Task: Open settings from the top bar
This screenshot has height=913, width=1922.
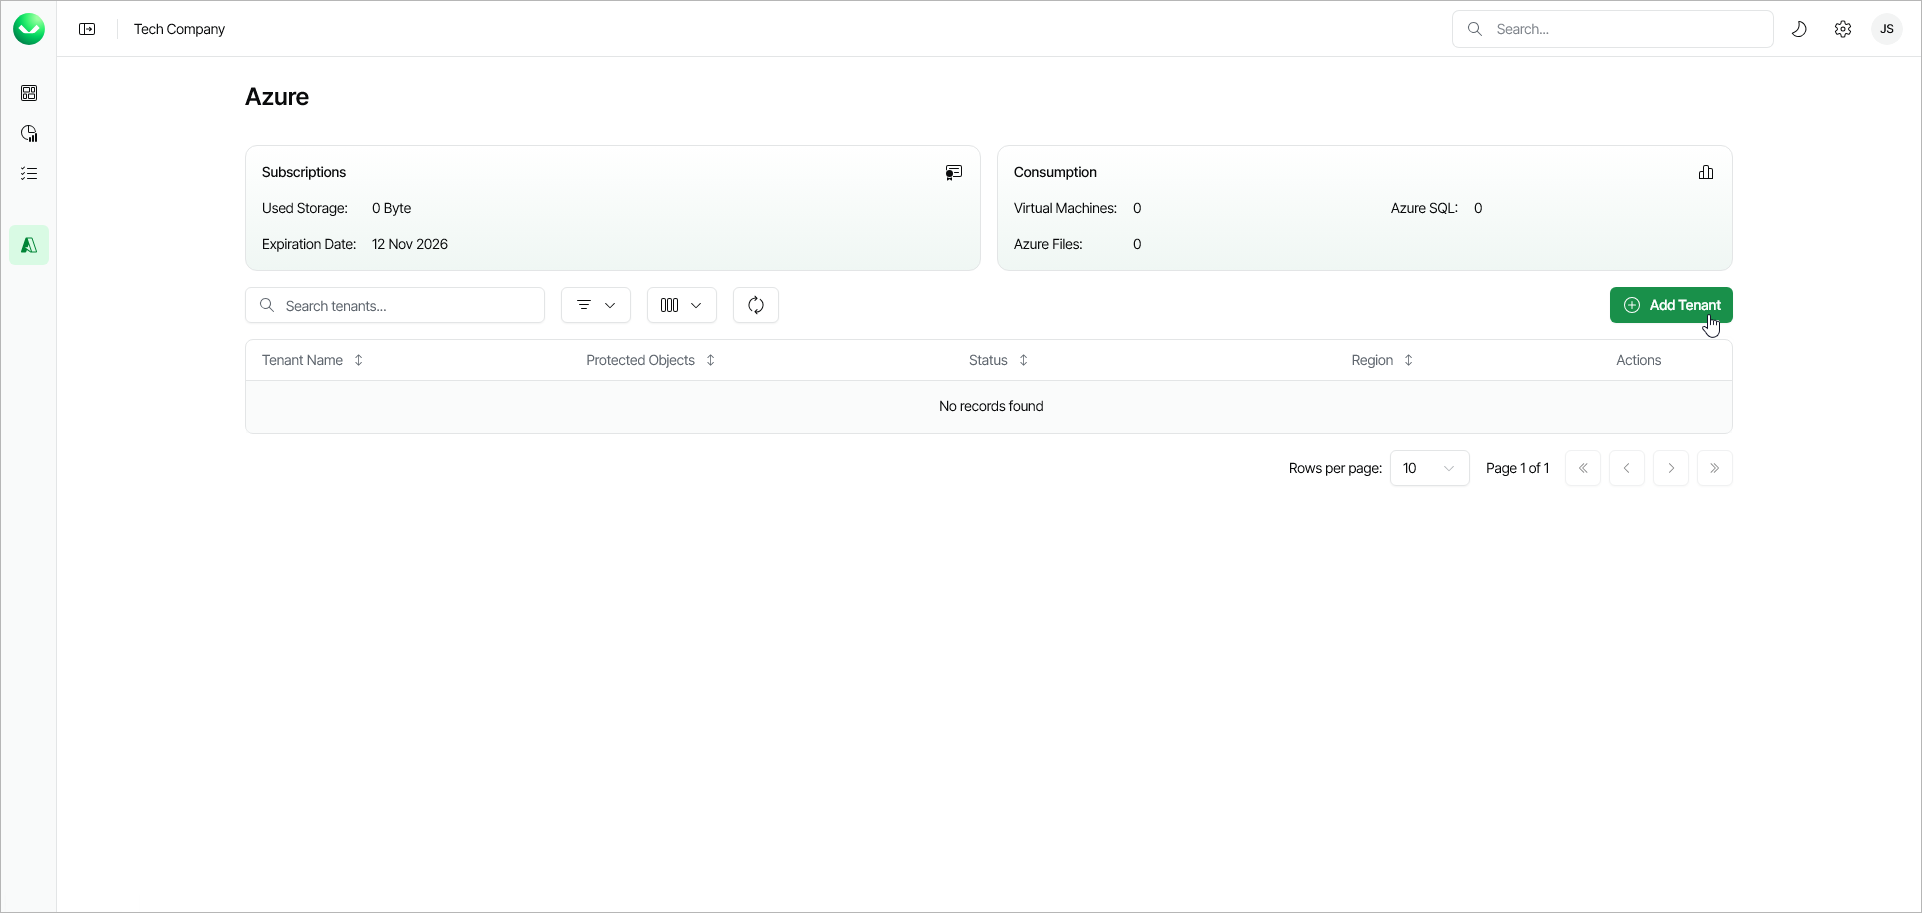Action: 1843,29
